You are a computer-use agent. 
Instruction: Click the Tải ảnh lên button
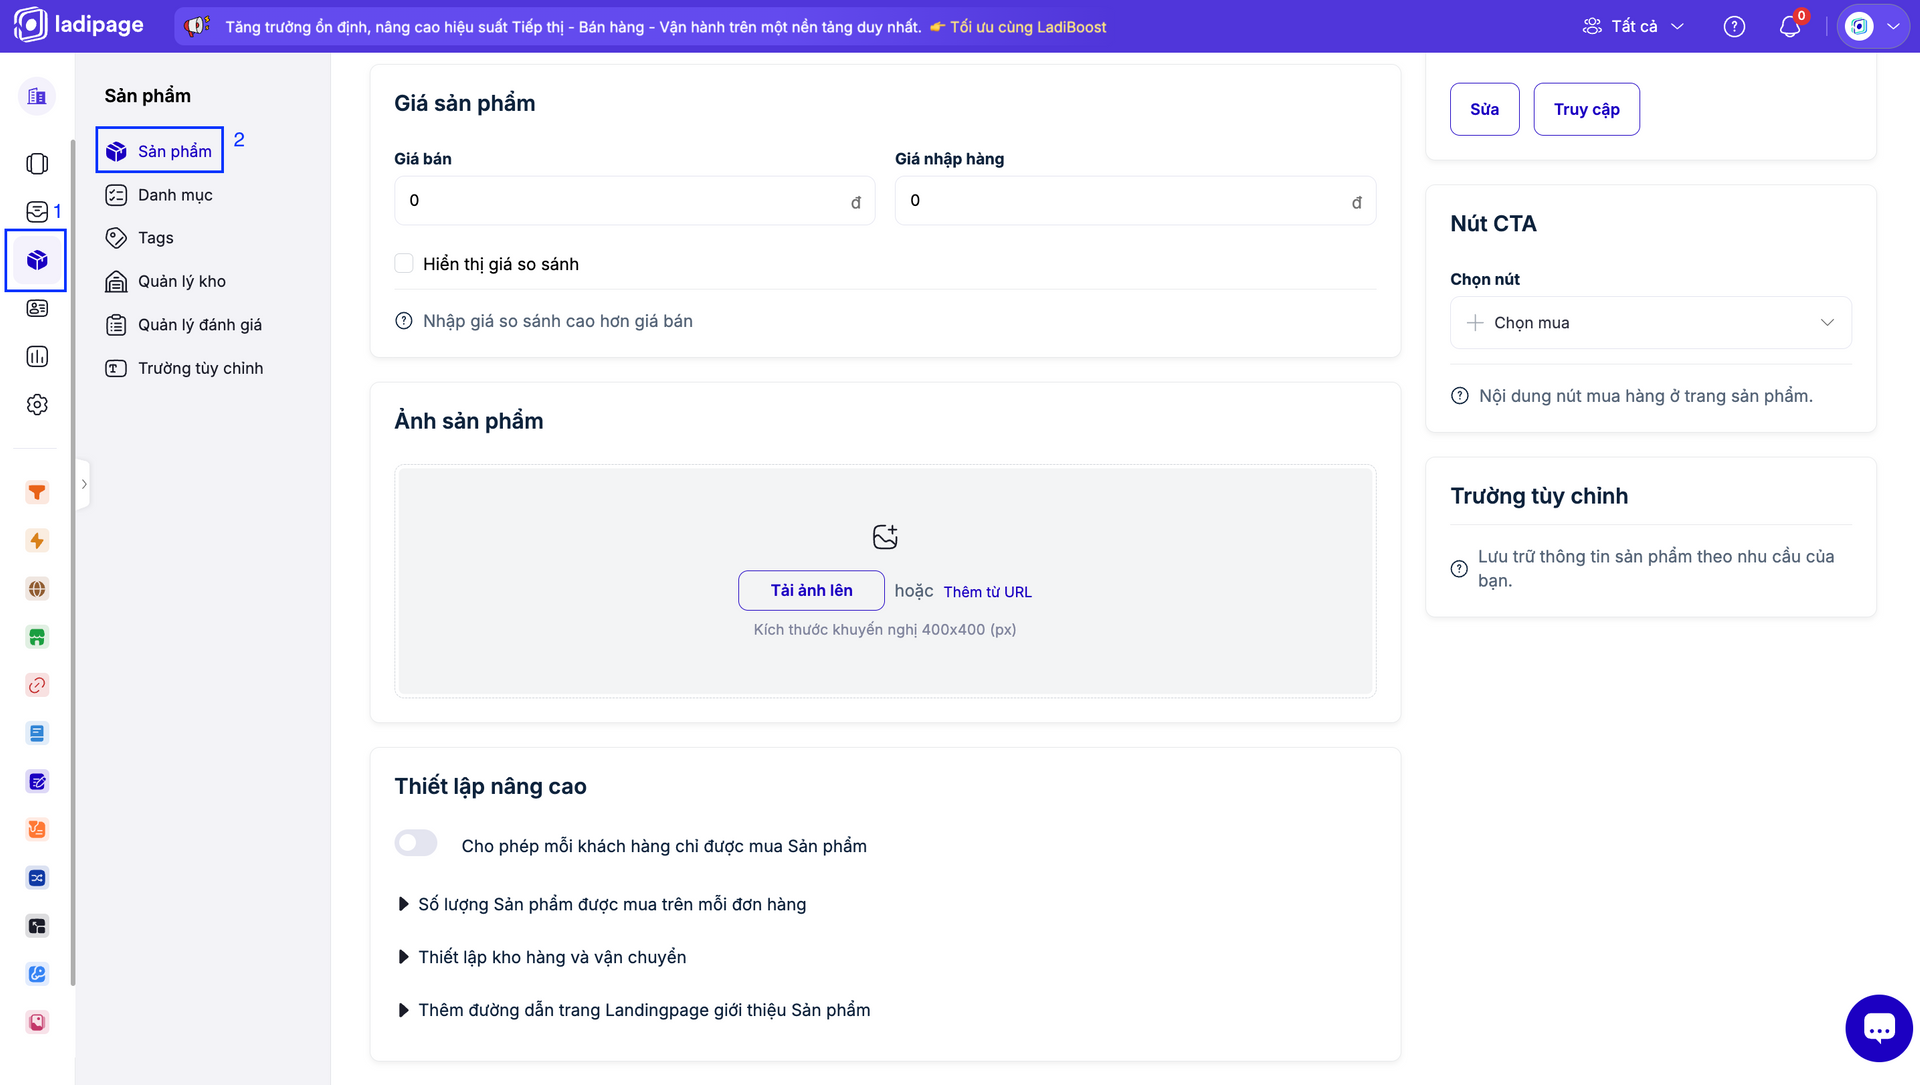[811, 591]
